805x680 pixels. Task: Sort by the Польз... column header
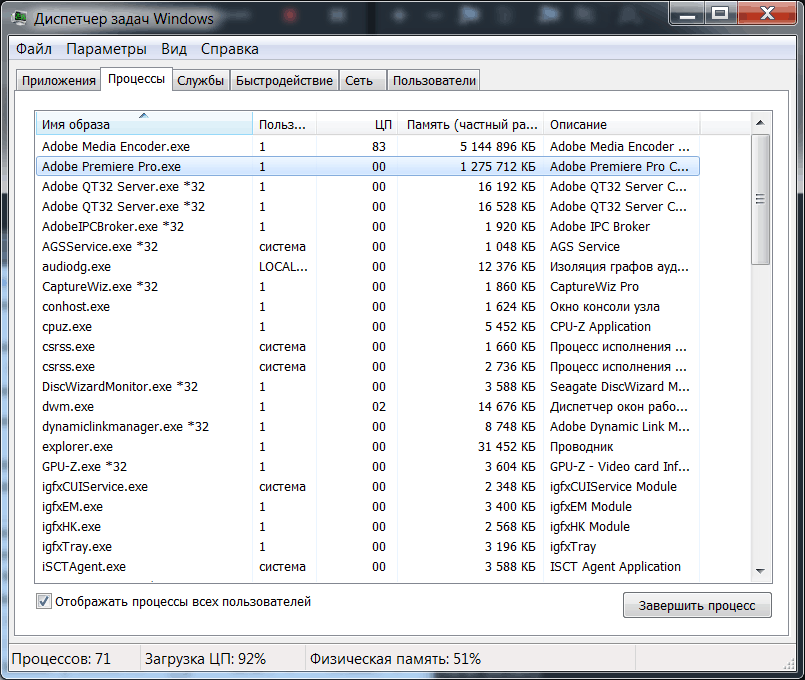pos(284,124)
